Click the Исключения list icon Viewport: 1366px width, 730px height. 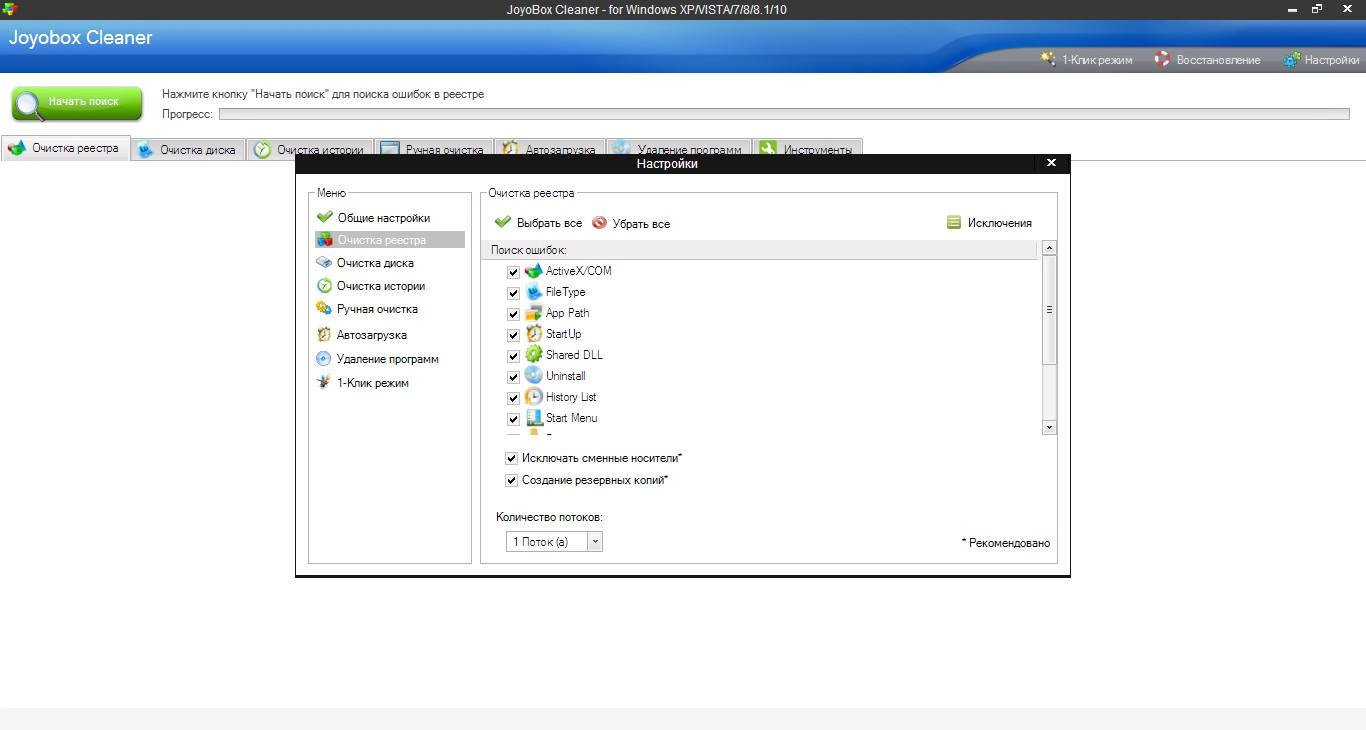click(x=954, y=223)
